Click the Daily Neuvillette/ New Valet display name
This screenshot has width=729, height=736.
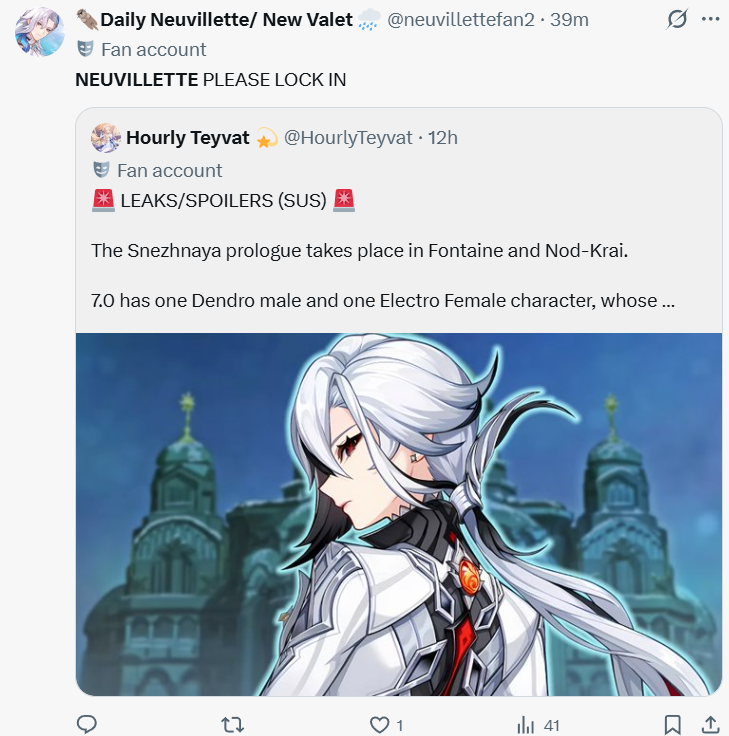pos(226,20)
